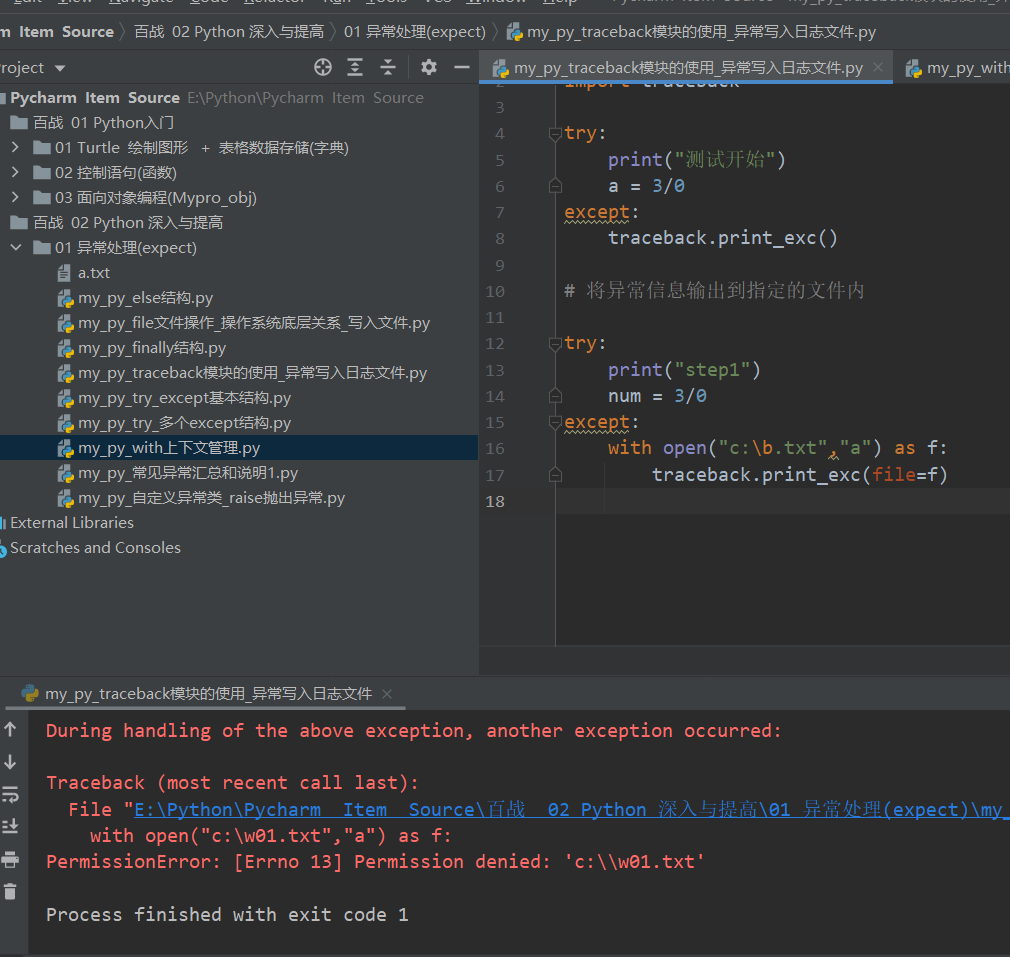1010x957 pixels.
Task: Expand folder 02 控制语句(函数)
Action: click(15, 173)
